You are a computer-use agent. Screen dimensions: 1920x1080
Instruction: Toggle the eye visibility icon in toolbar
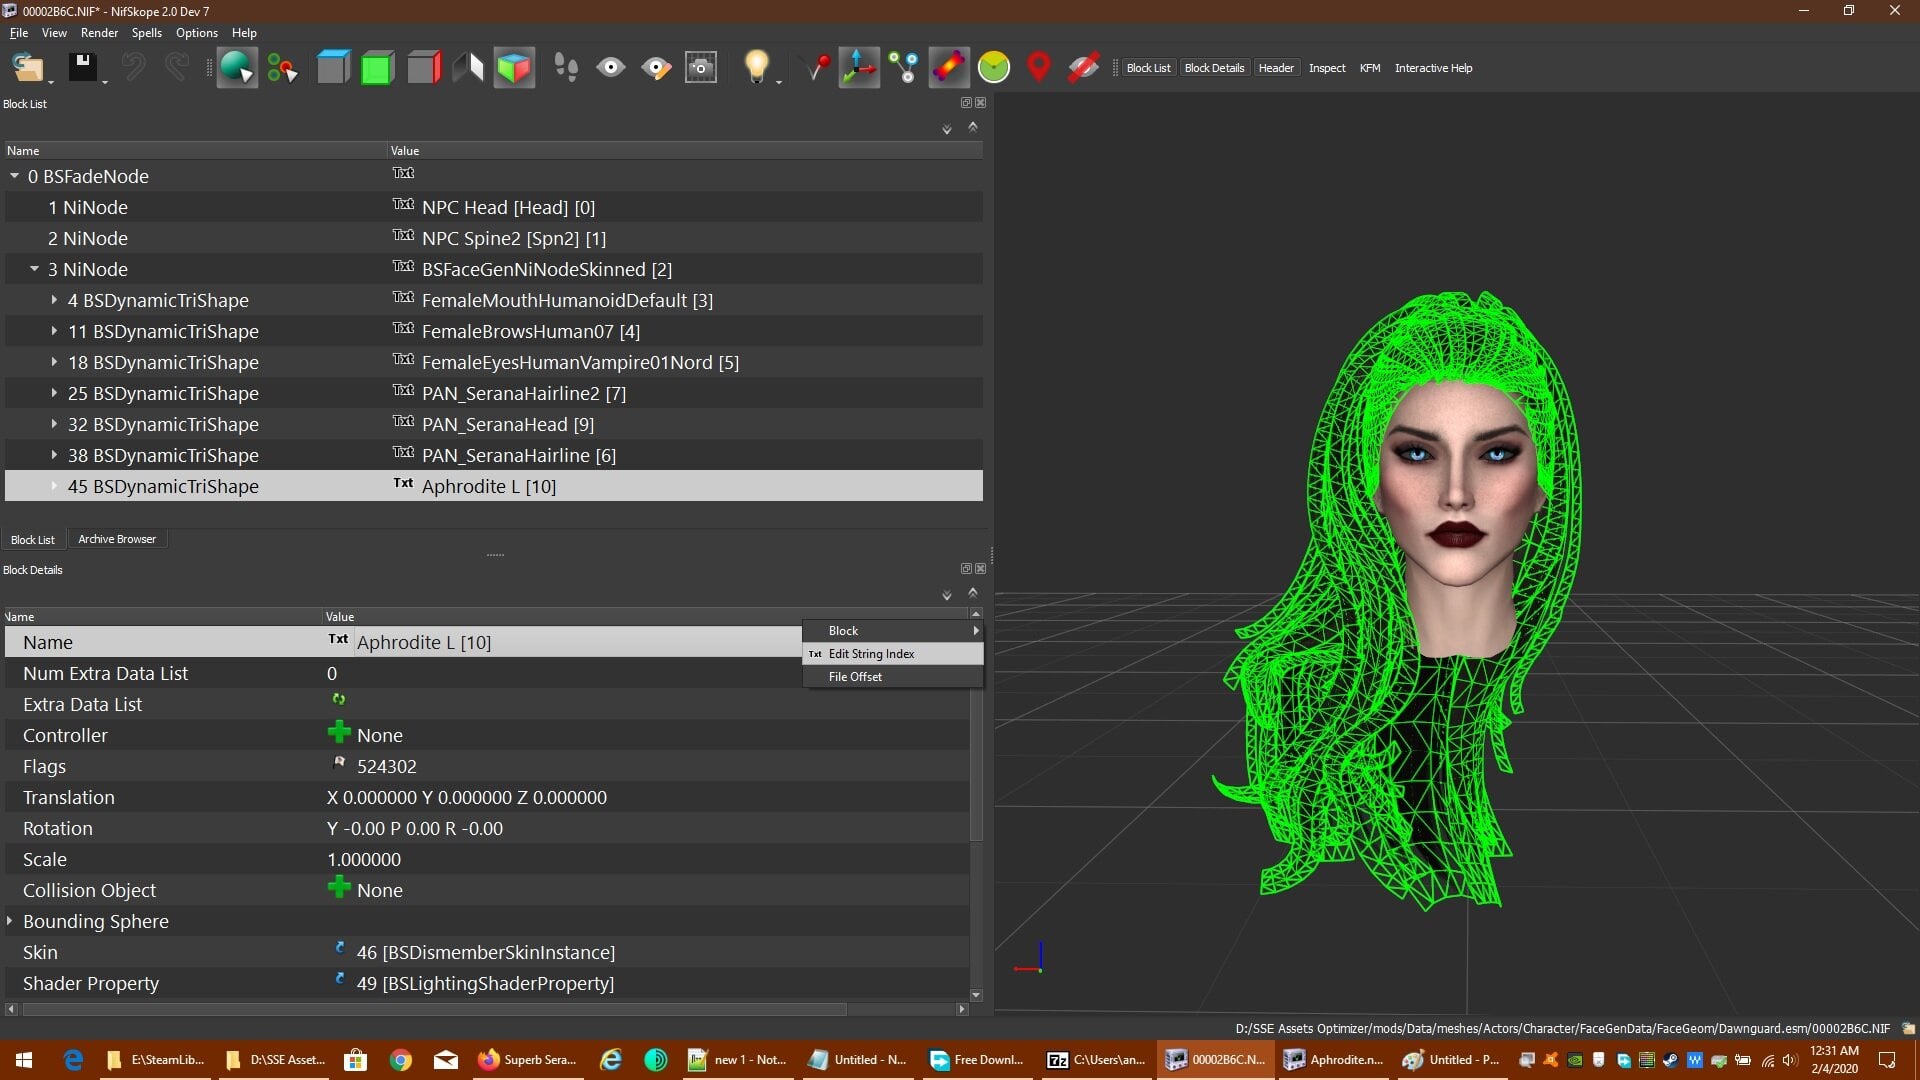coord(611,67)
